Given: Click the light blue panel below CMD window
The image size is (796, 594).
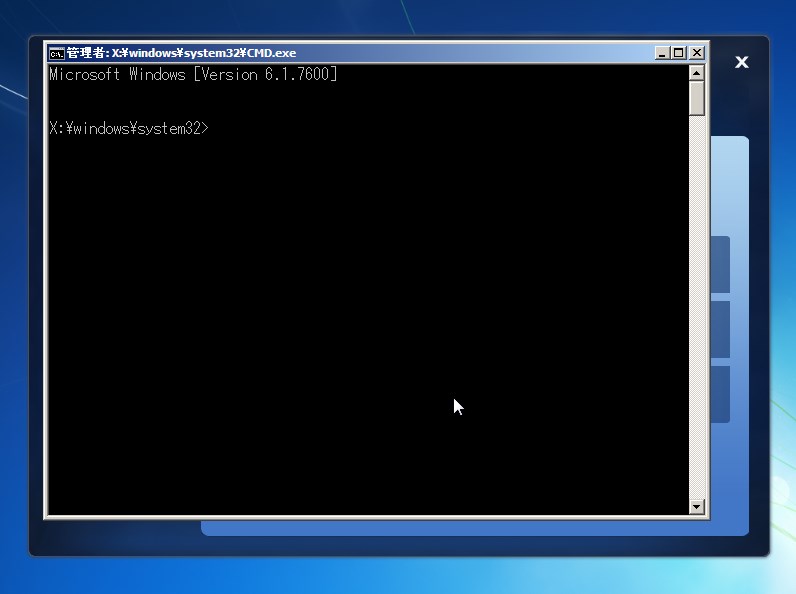Looking at the screenshot, I should (450, 528).
